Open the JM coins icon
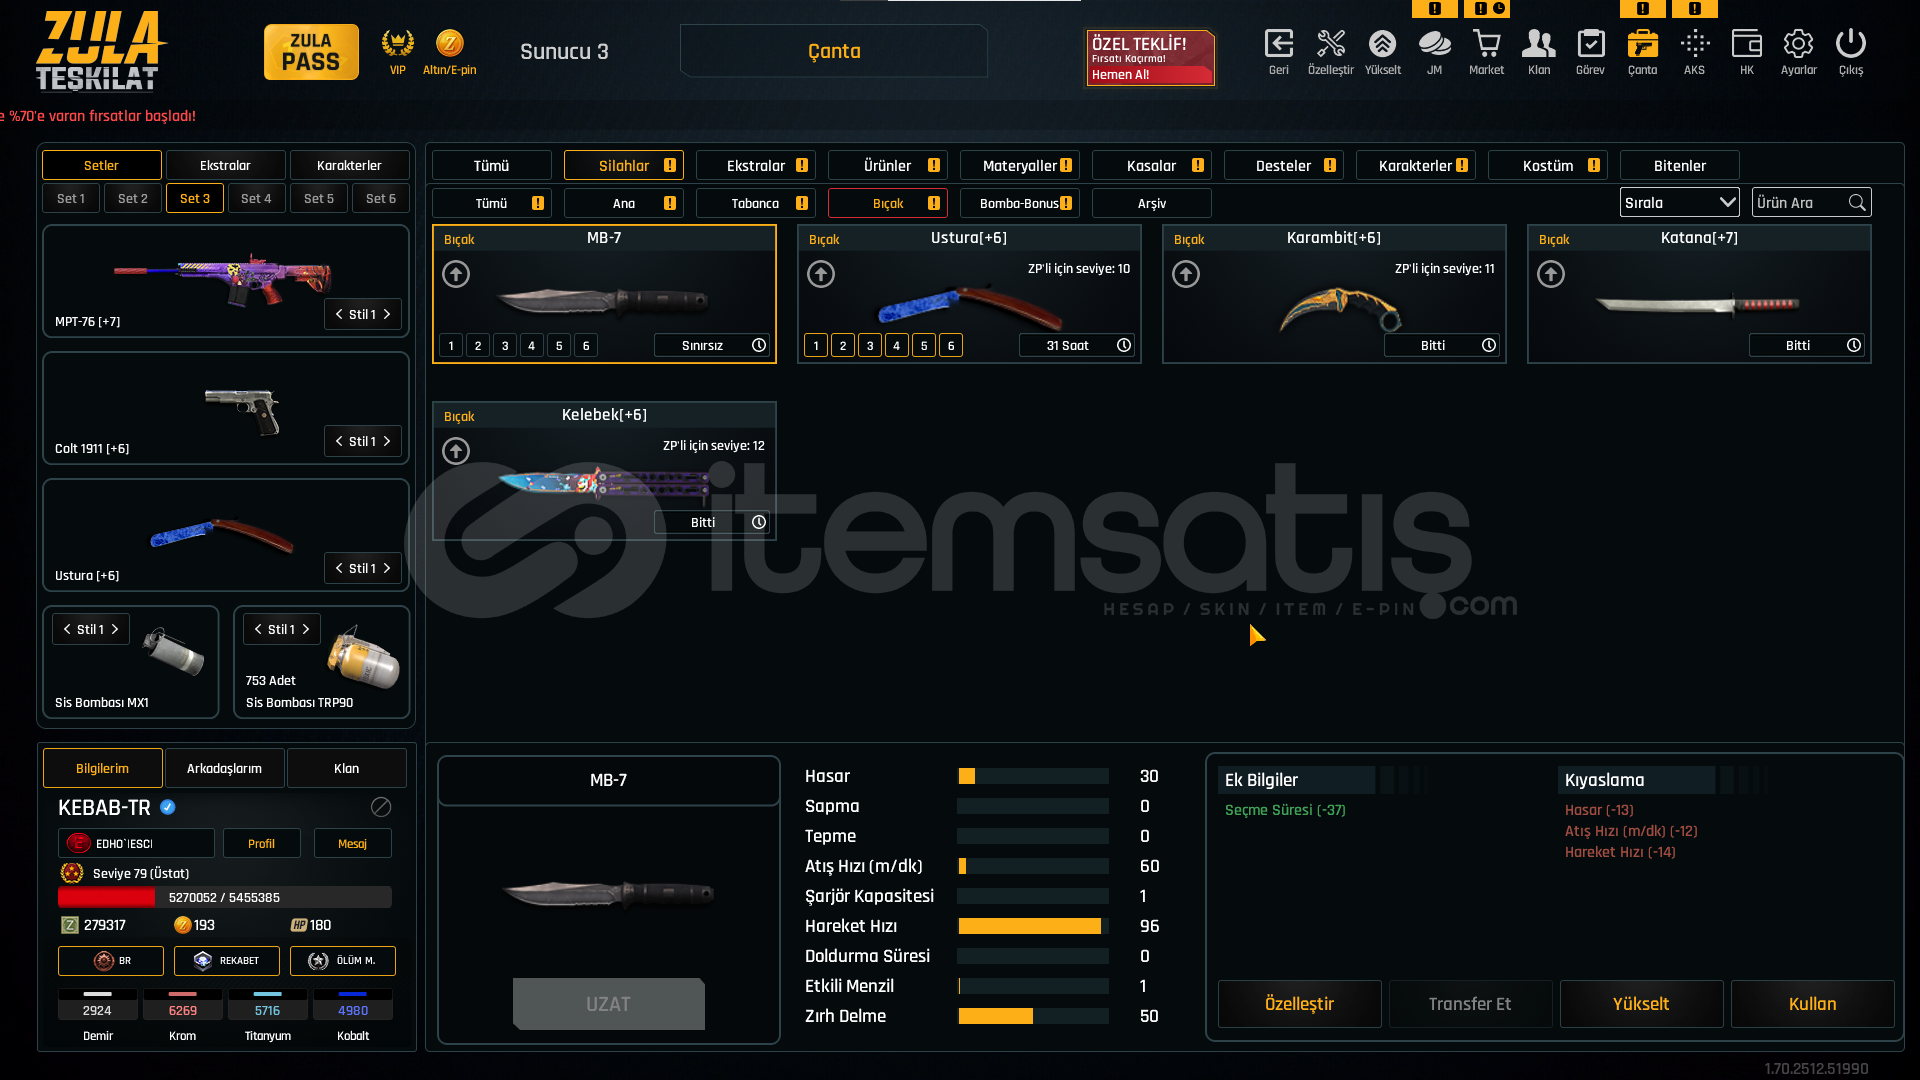This screenshot has width=1920, height=1080. [1434, 44]
